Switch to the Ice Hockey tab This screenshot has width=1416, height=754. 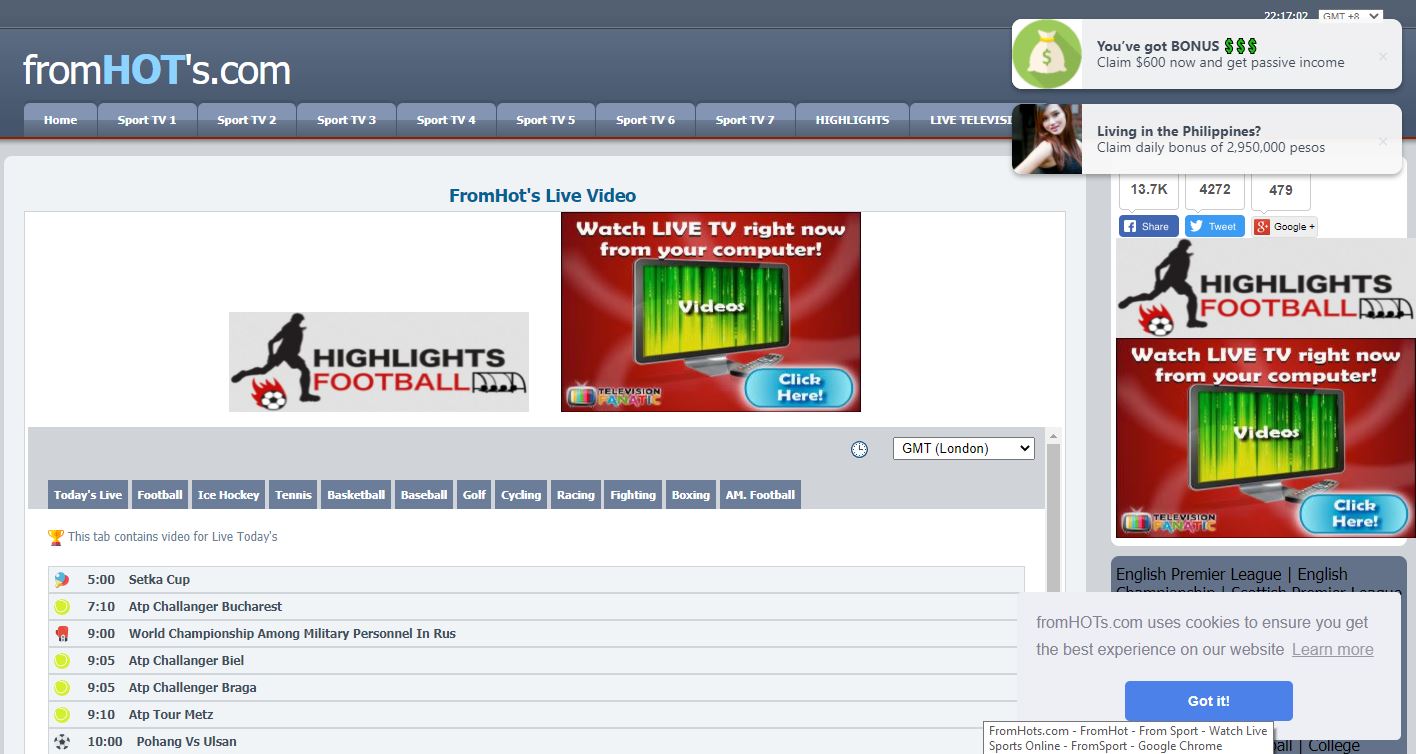coord(228,495)
